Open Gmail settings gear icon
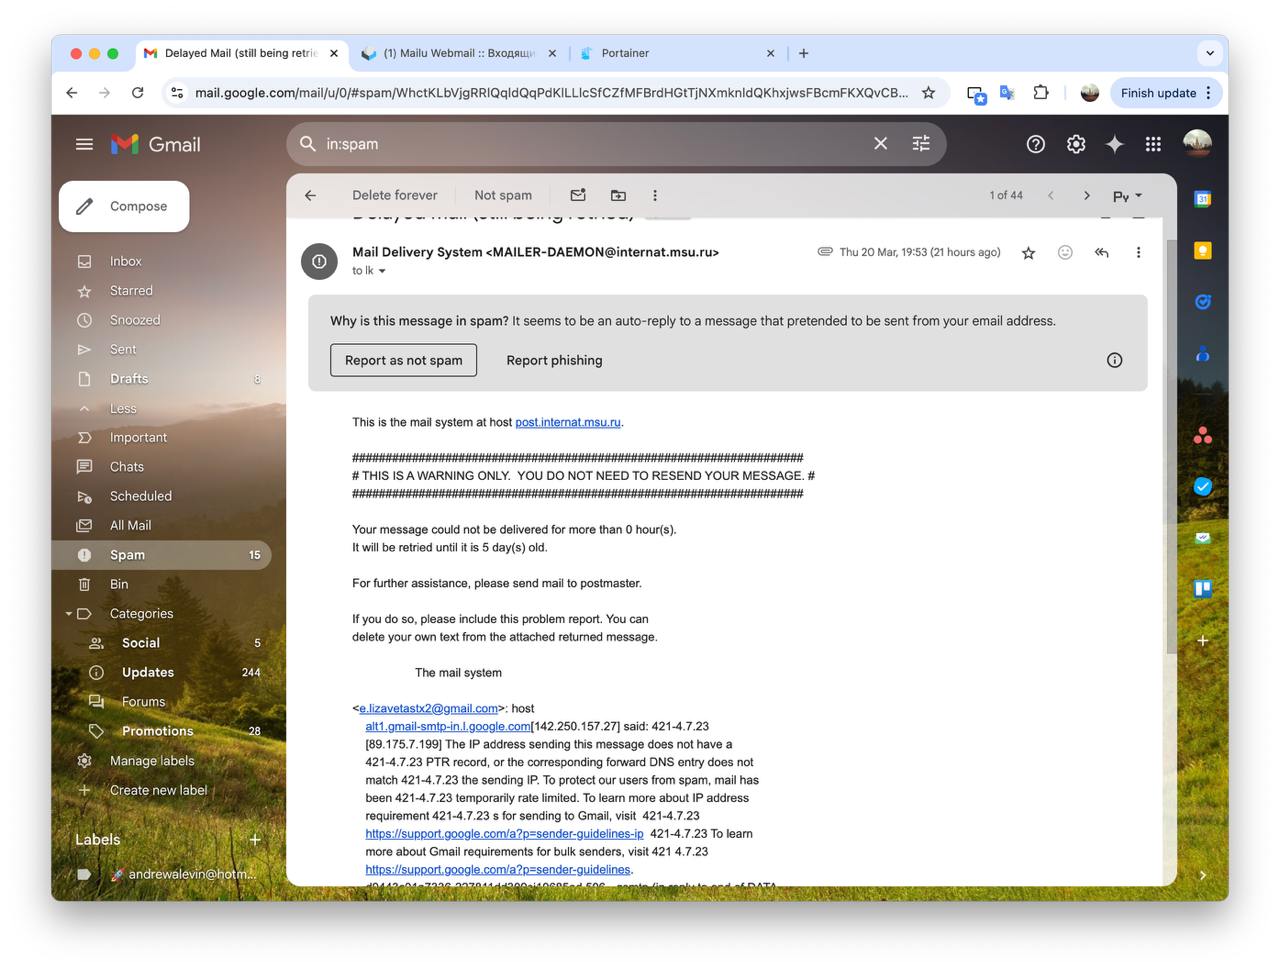The width and height of the screenshot is (1280, 969). pos(1076,144)
